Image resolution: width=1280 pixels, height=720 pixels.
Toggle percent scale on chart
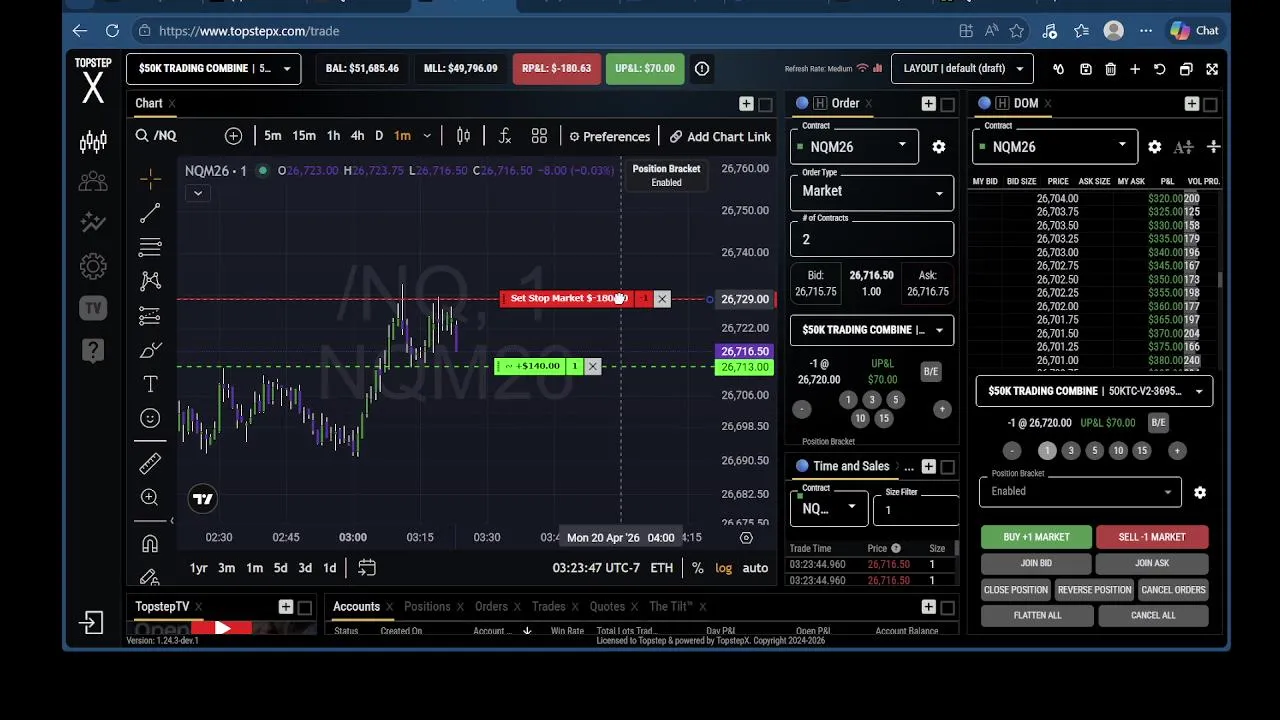tap(697, 568)
